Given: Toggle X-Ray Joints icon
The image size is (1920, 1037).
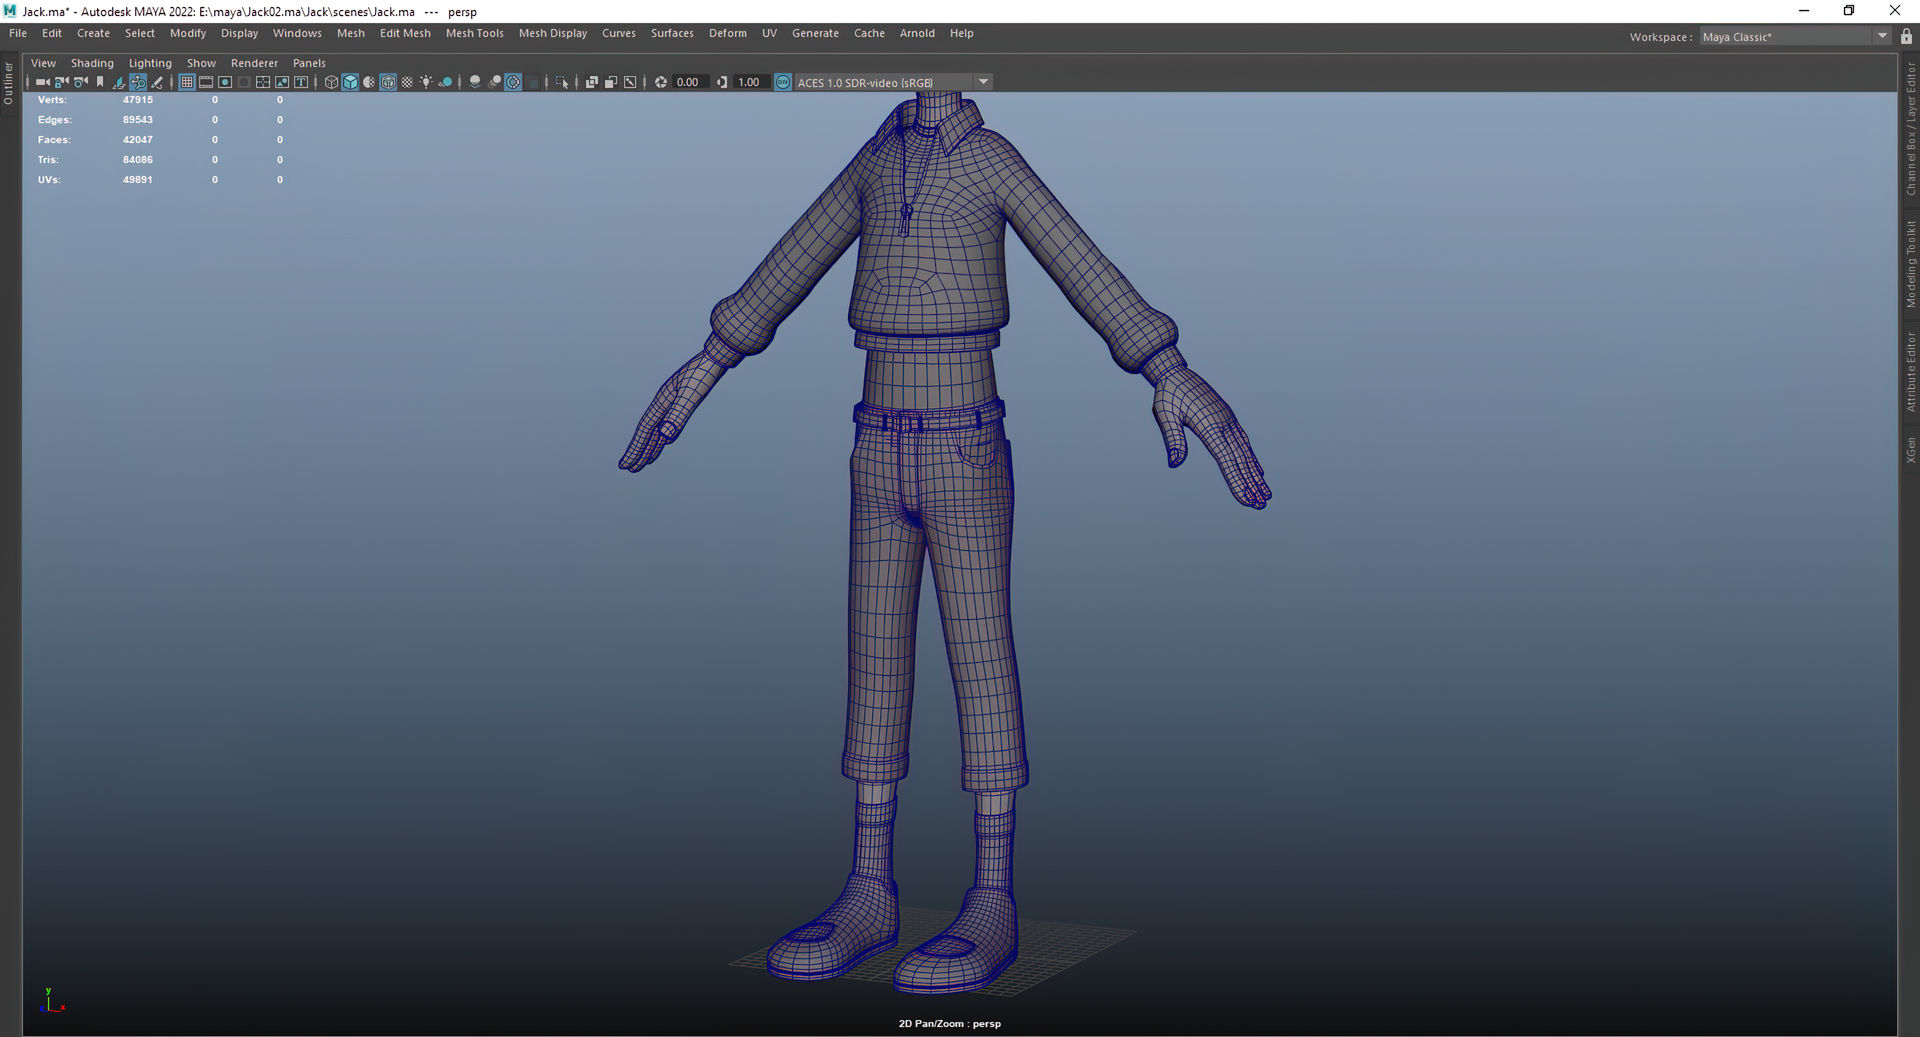Looking at the screenshot, I should pos(630,82).
